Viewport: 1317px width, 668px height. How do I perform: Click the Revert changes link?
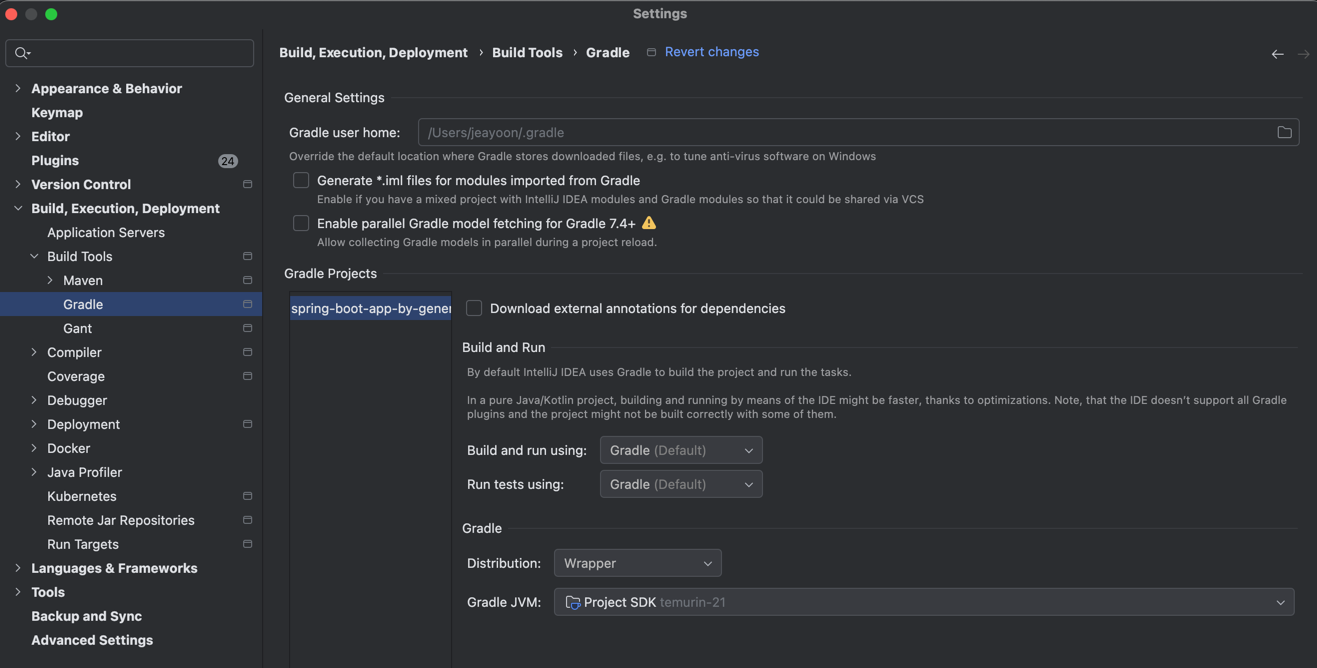(x=711, y=52)
